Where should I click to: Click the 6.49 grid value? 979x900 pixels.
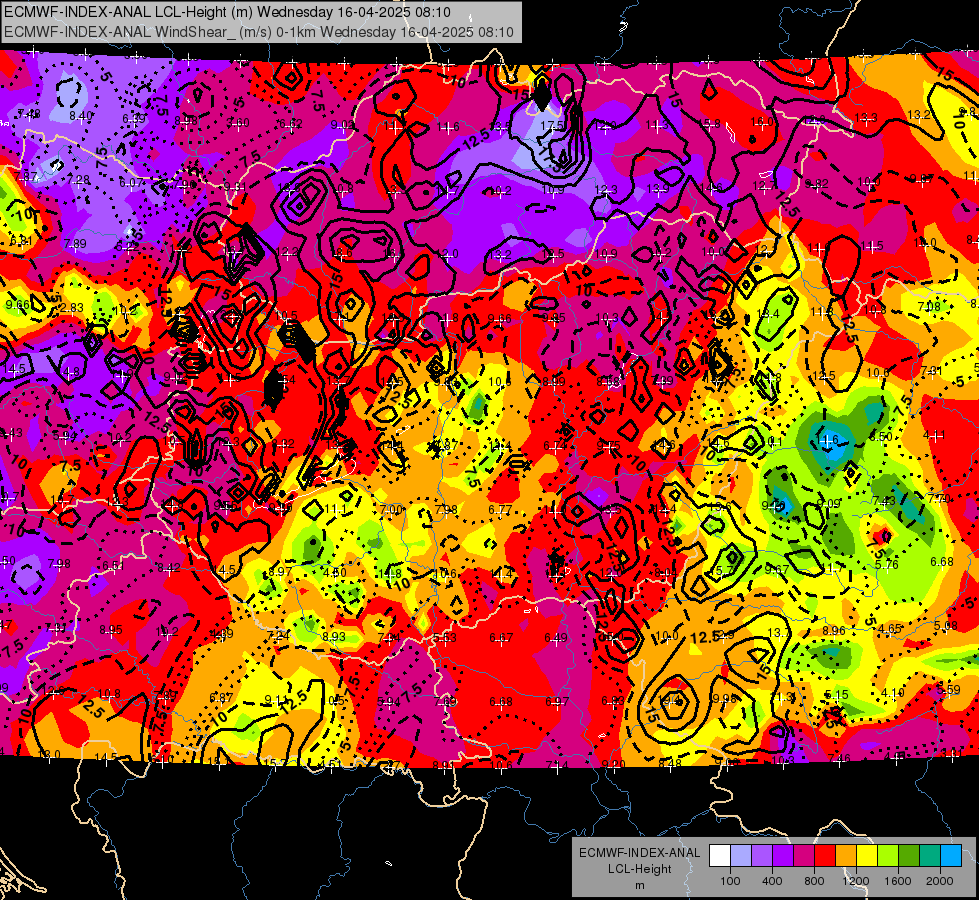[556, 638]
